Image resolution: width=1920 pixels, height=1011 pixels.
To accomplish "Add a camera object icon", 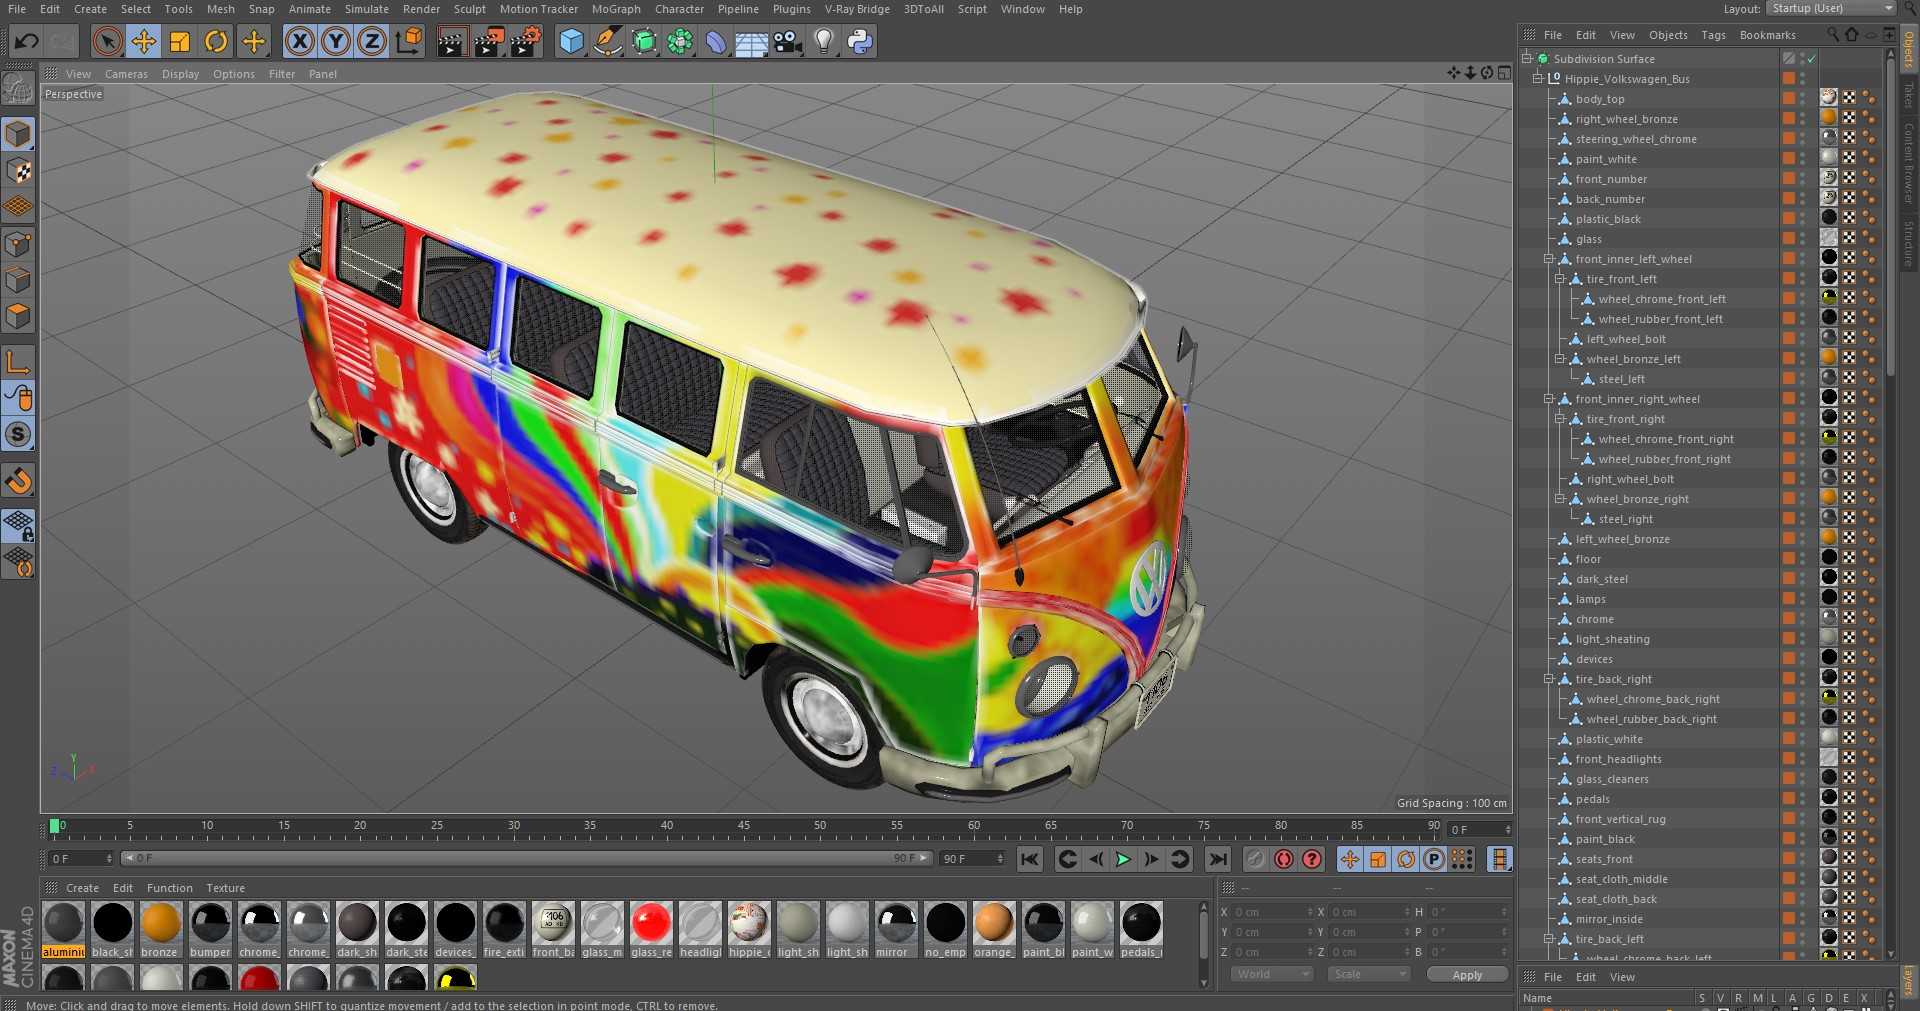I will [x=788, y=41].
